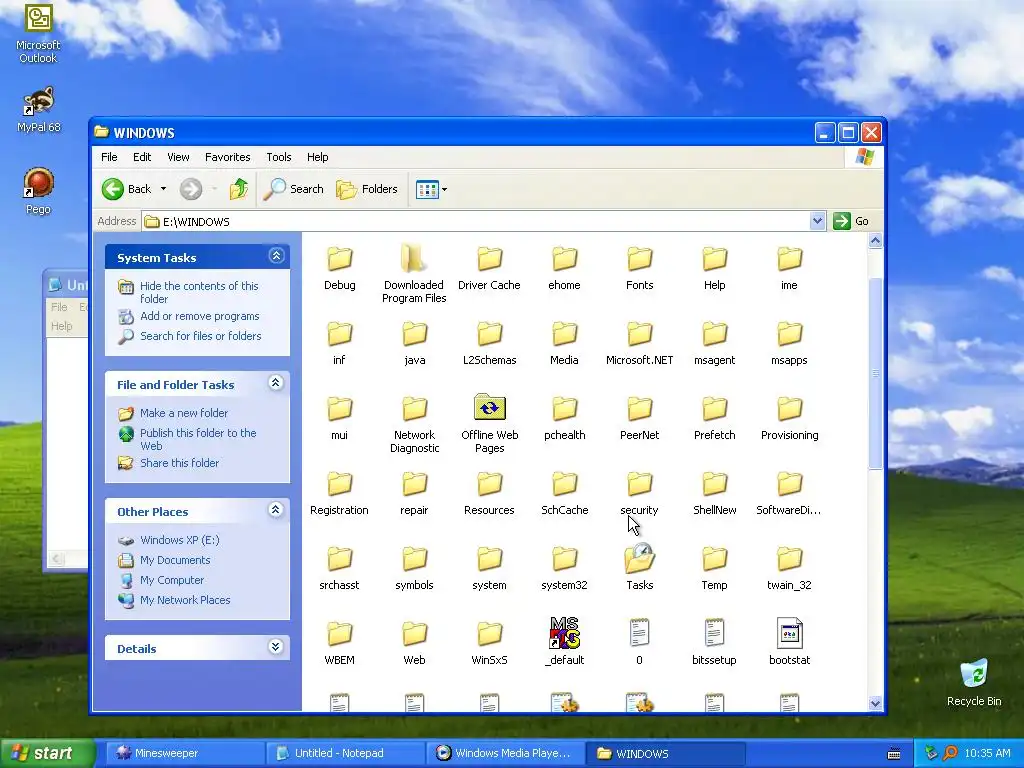This screenshot has height=768, width=1024.
Task: Open the Edit menu
Action: pos(142,157)
